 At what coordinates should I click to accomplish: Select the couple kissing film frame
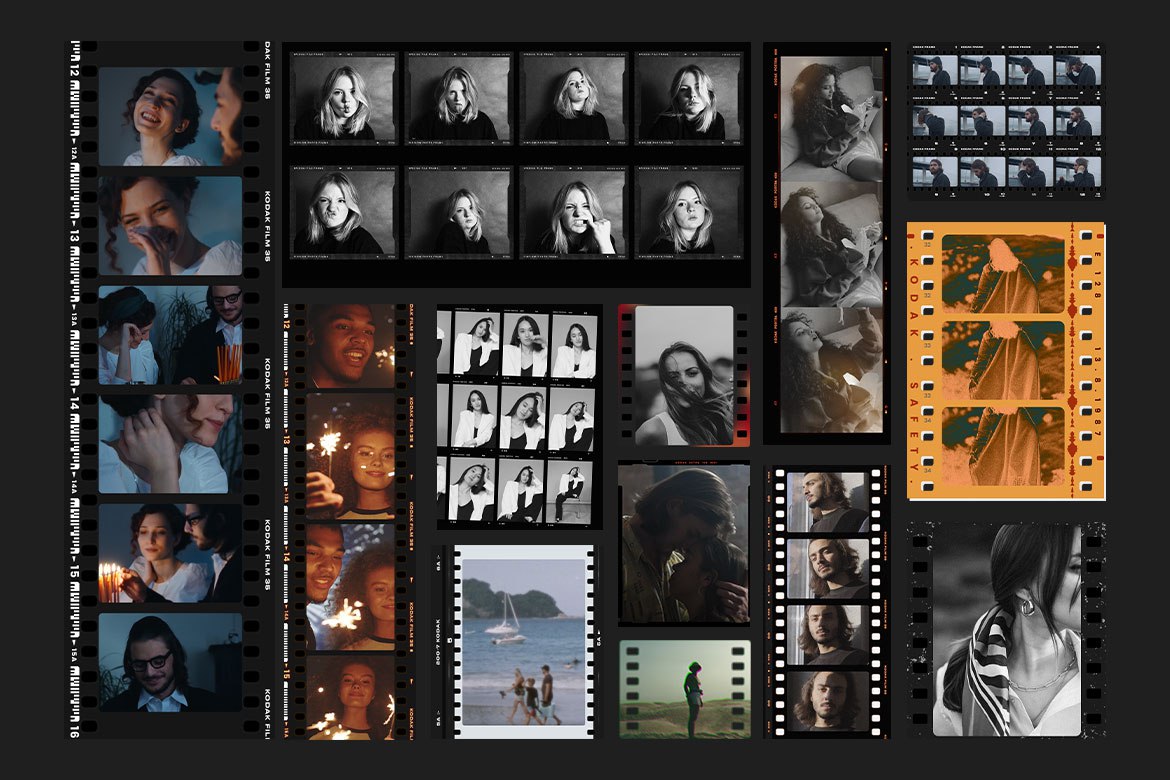(683, 543)
